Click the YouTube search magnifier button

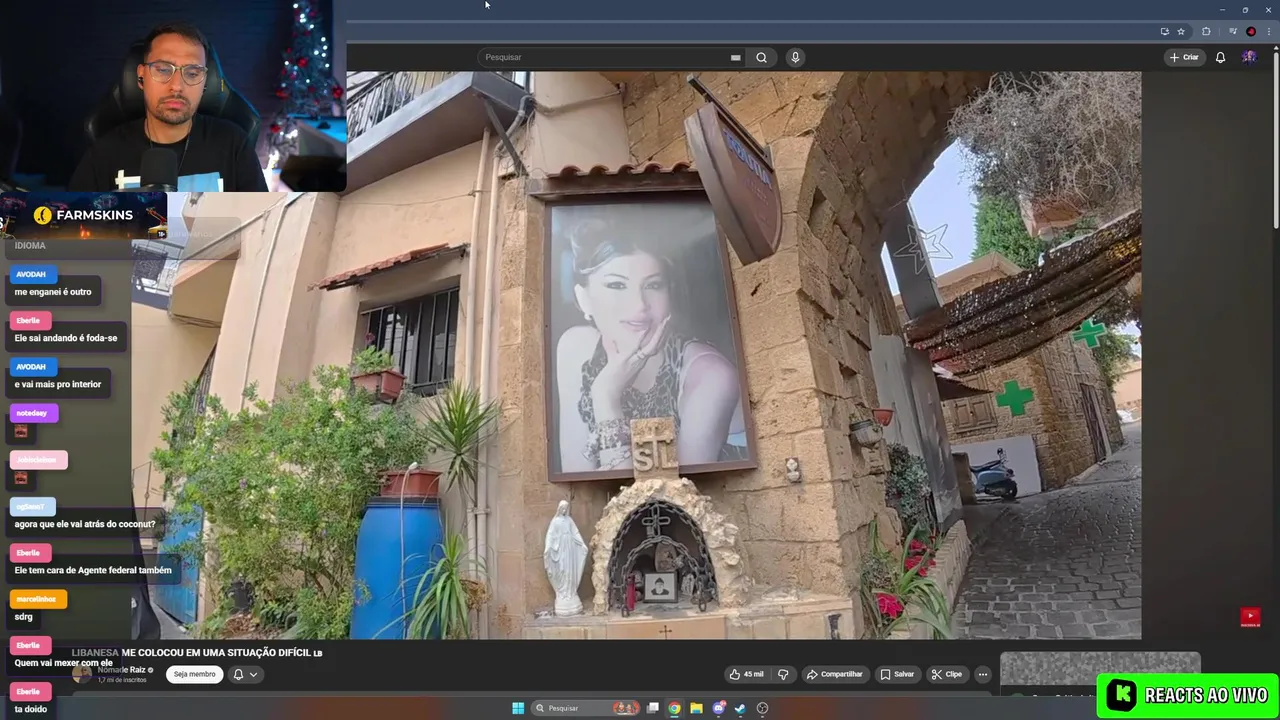point(761,57)
